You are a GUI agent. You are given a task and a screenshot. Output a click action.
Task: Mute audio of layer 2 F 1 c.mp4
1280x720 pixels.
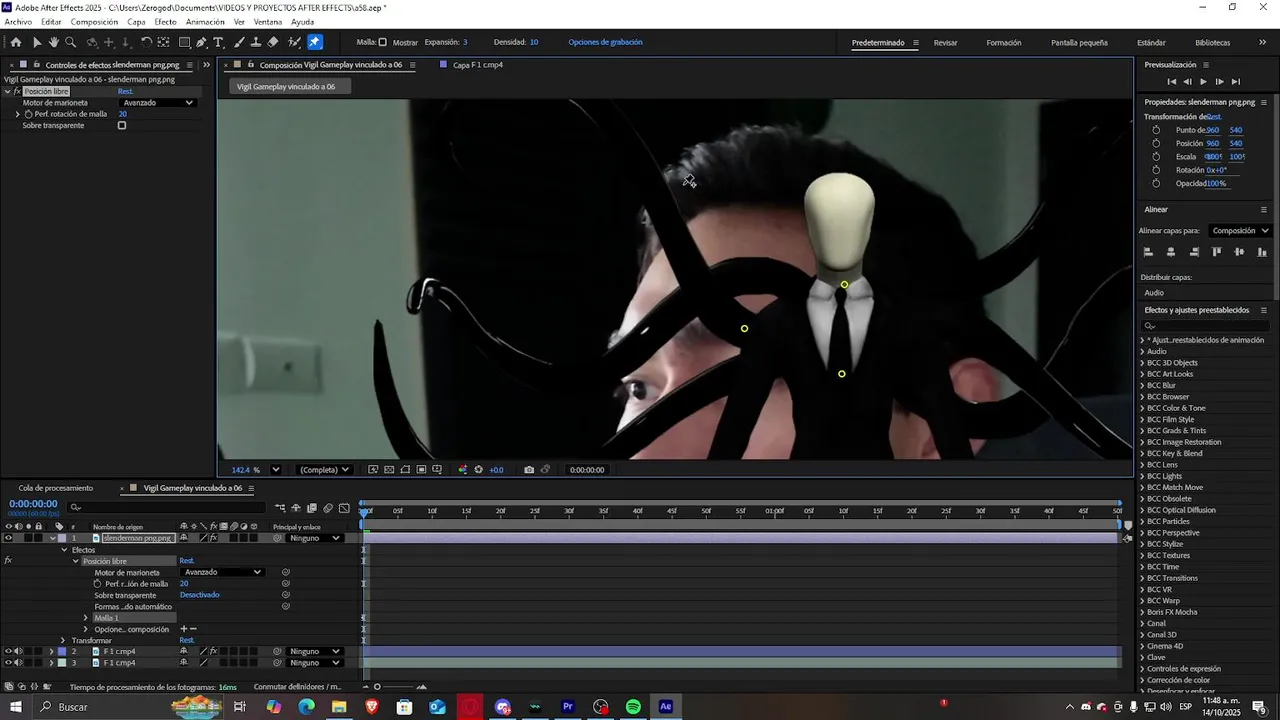pos(19,651)
